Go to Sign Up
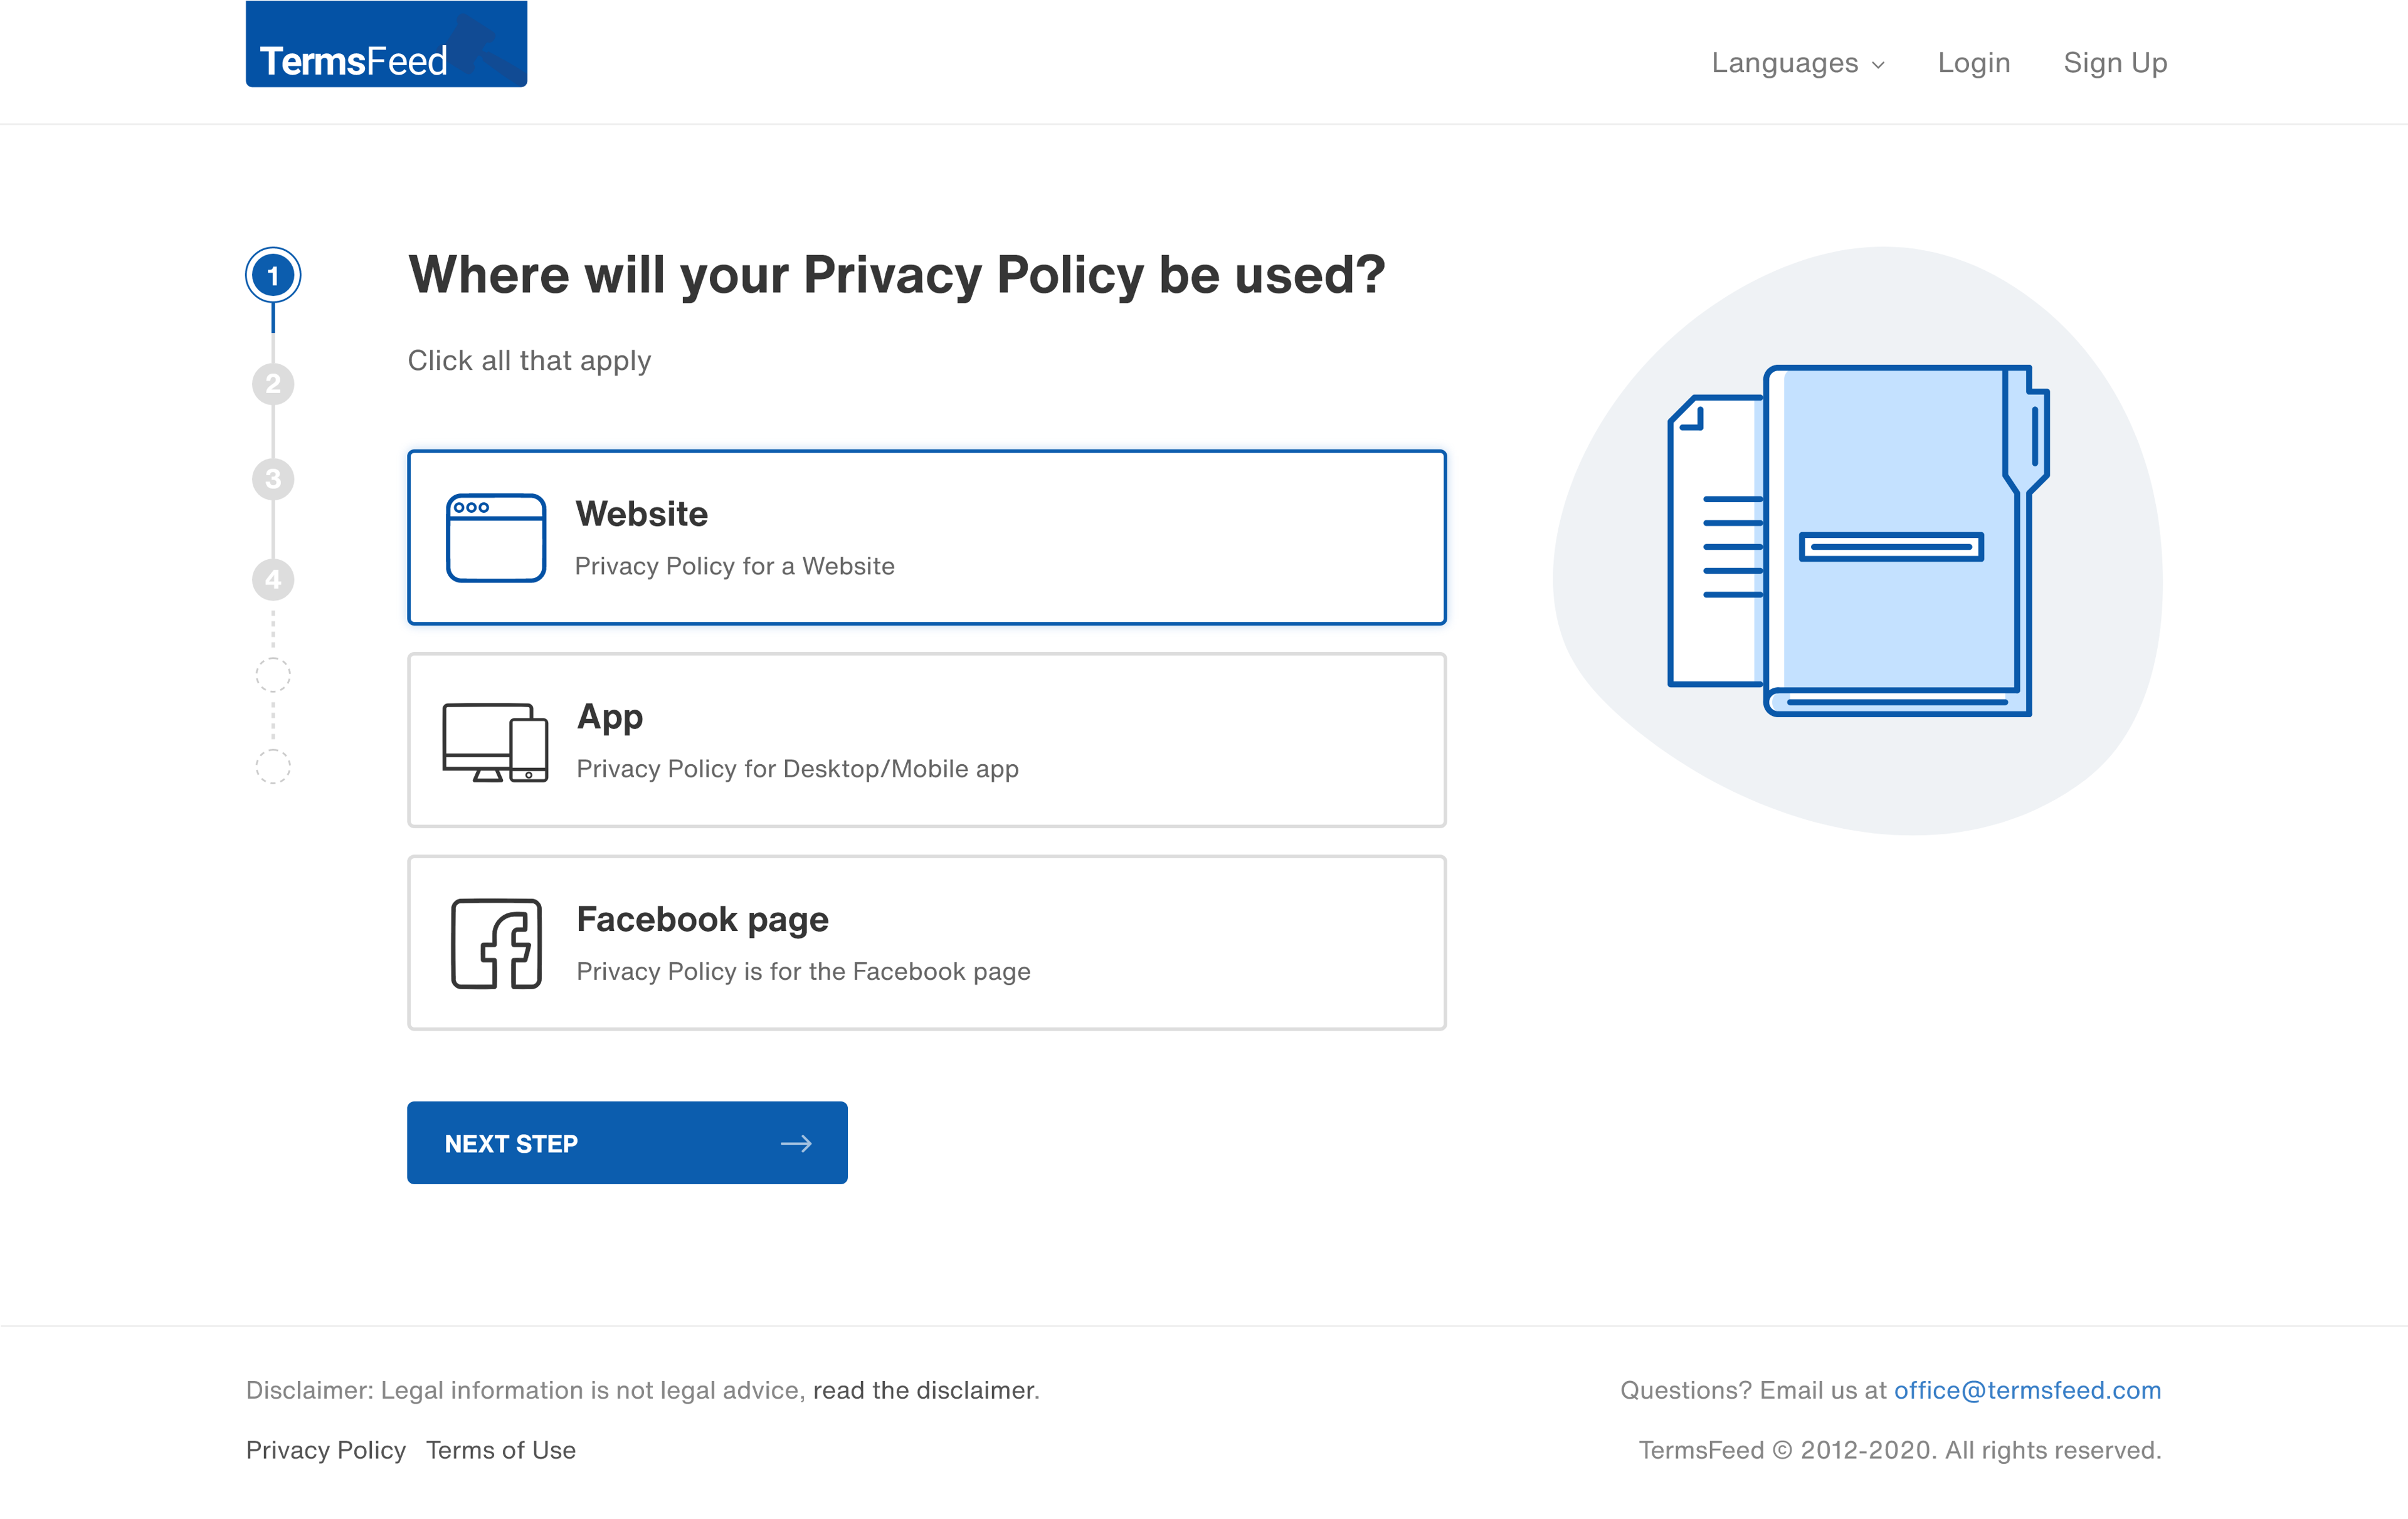2408x1519 pixels. pyautogui.click(x=2115, y=63)
